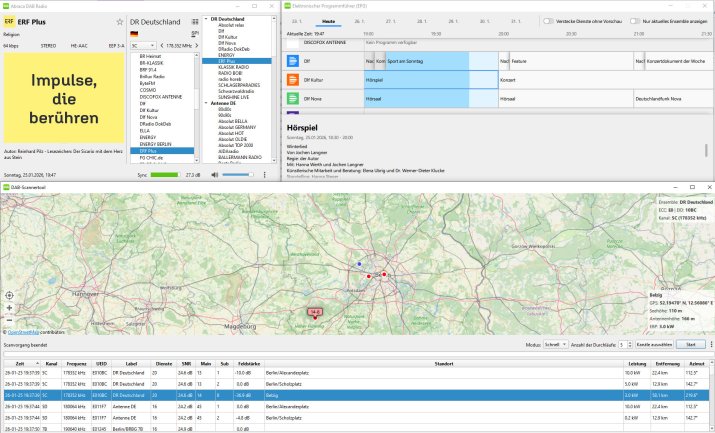Collapse the Antenne DE tree group
Screen dimensions: 715x433
pyautogui.click(x=206, y=102)
